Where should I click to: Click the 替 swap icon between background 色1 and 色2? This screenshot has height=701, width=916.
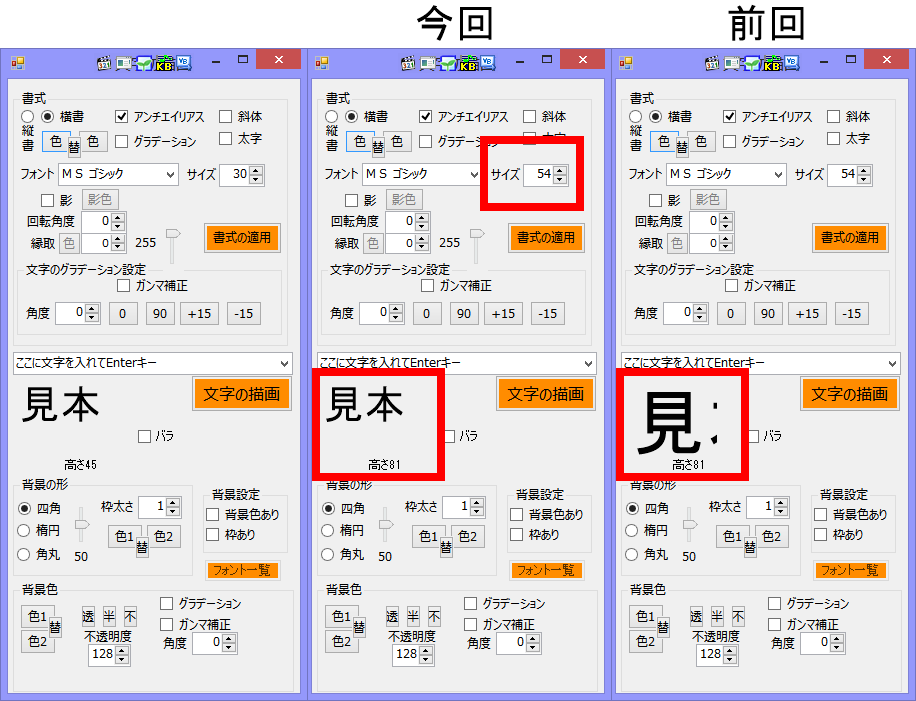click(x=54, y=627)
